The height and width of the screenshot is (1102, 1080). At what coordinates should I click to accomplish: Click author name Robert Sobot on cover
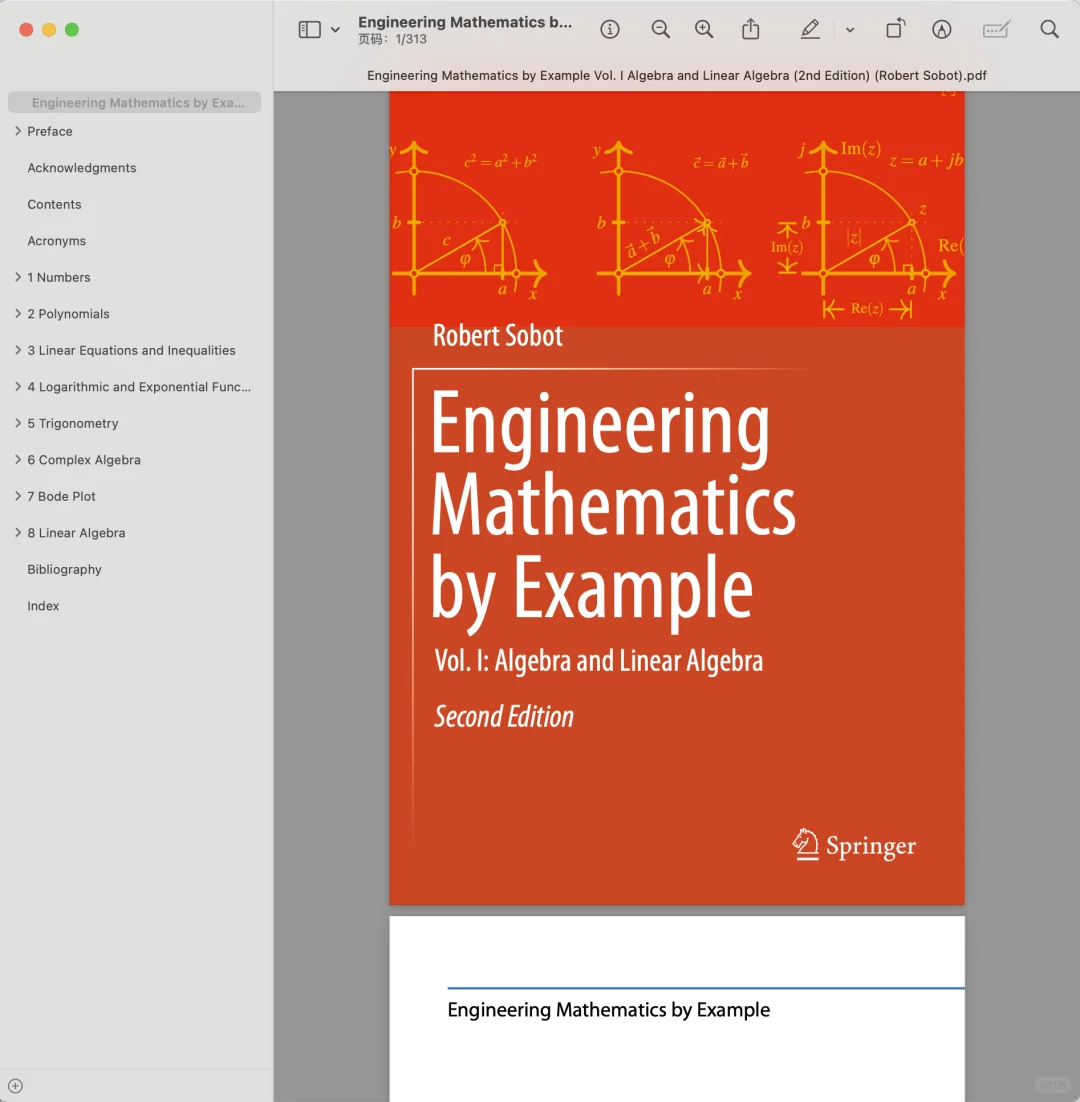497,336
